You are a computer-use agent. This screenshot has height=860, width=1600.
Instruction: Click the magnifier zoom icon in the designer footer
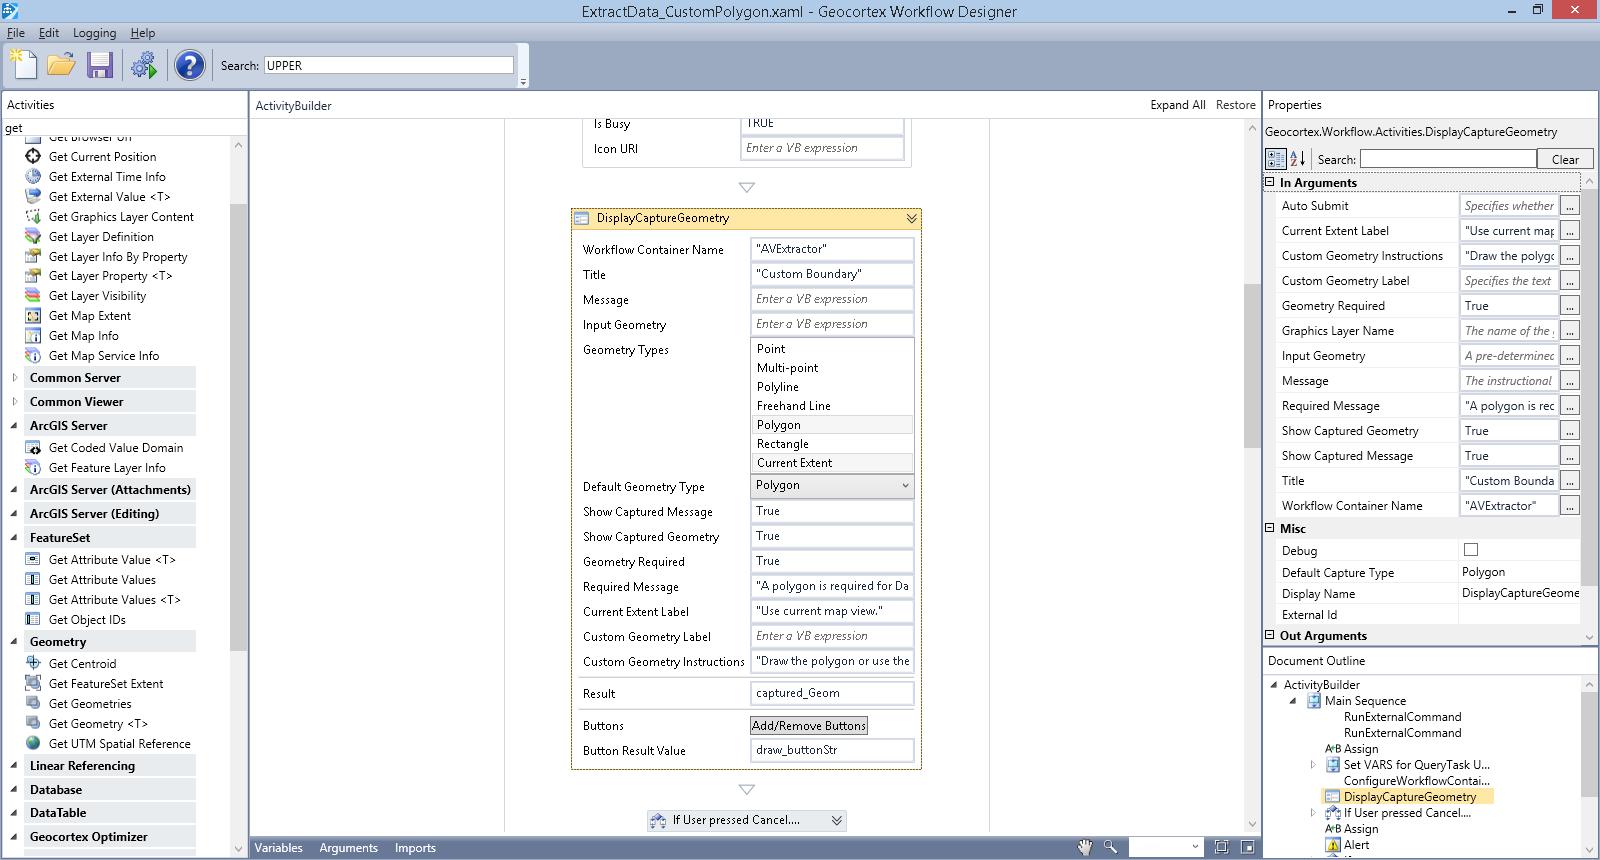pos(1110,847)
